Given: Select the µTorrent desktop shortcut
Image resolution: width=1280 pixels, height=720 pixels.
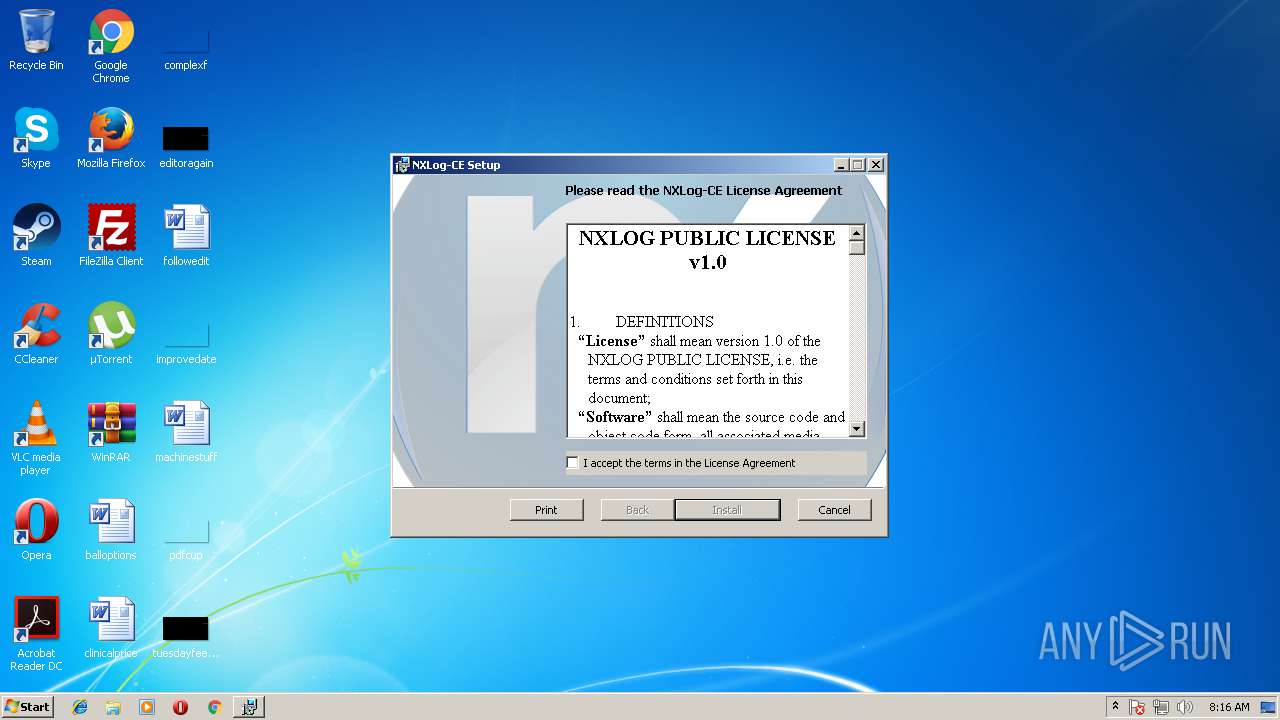Looking at the screenshot, I should [x=111, y=335].
